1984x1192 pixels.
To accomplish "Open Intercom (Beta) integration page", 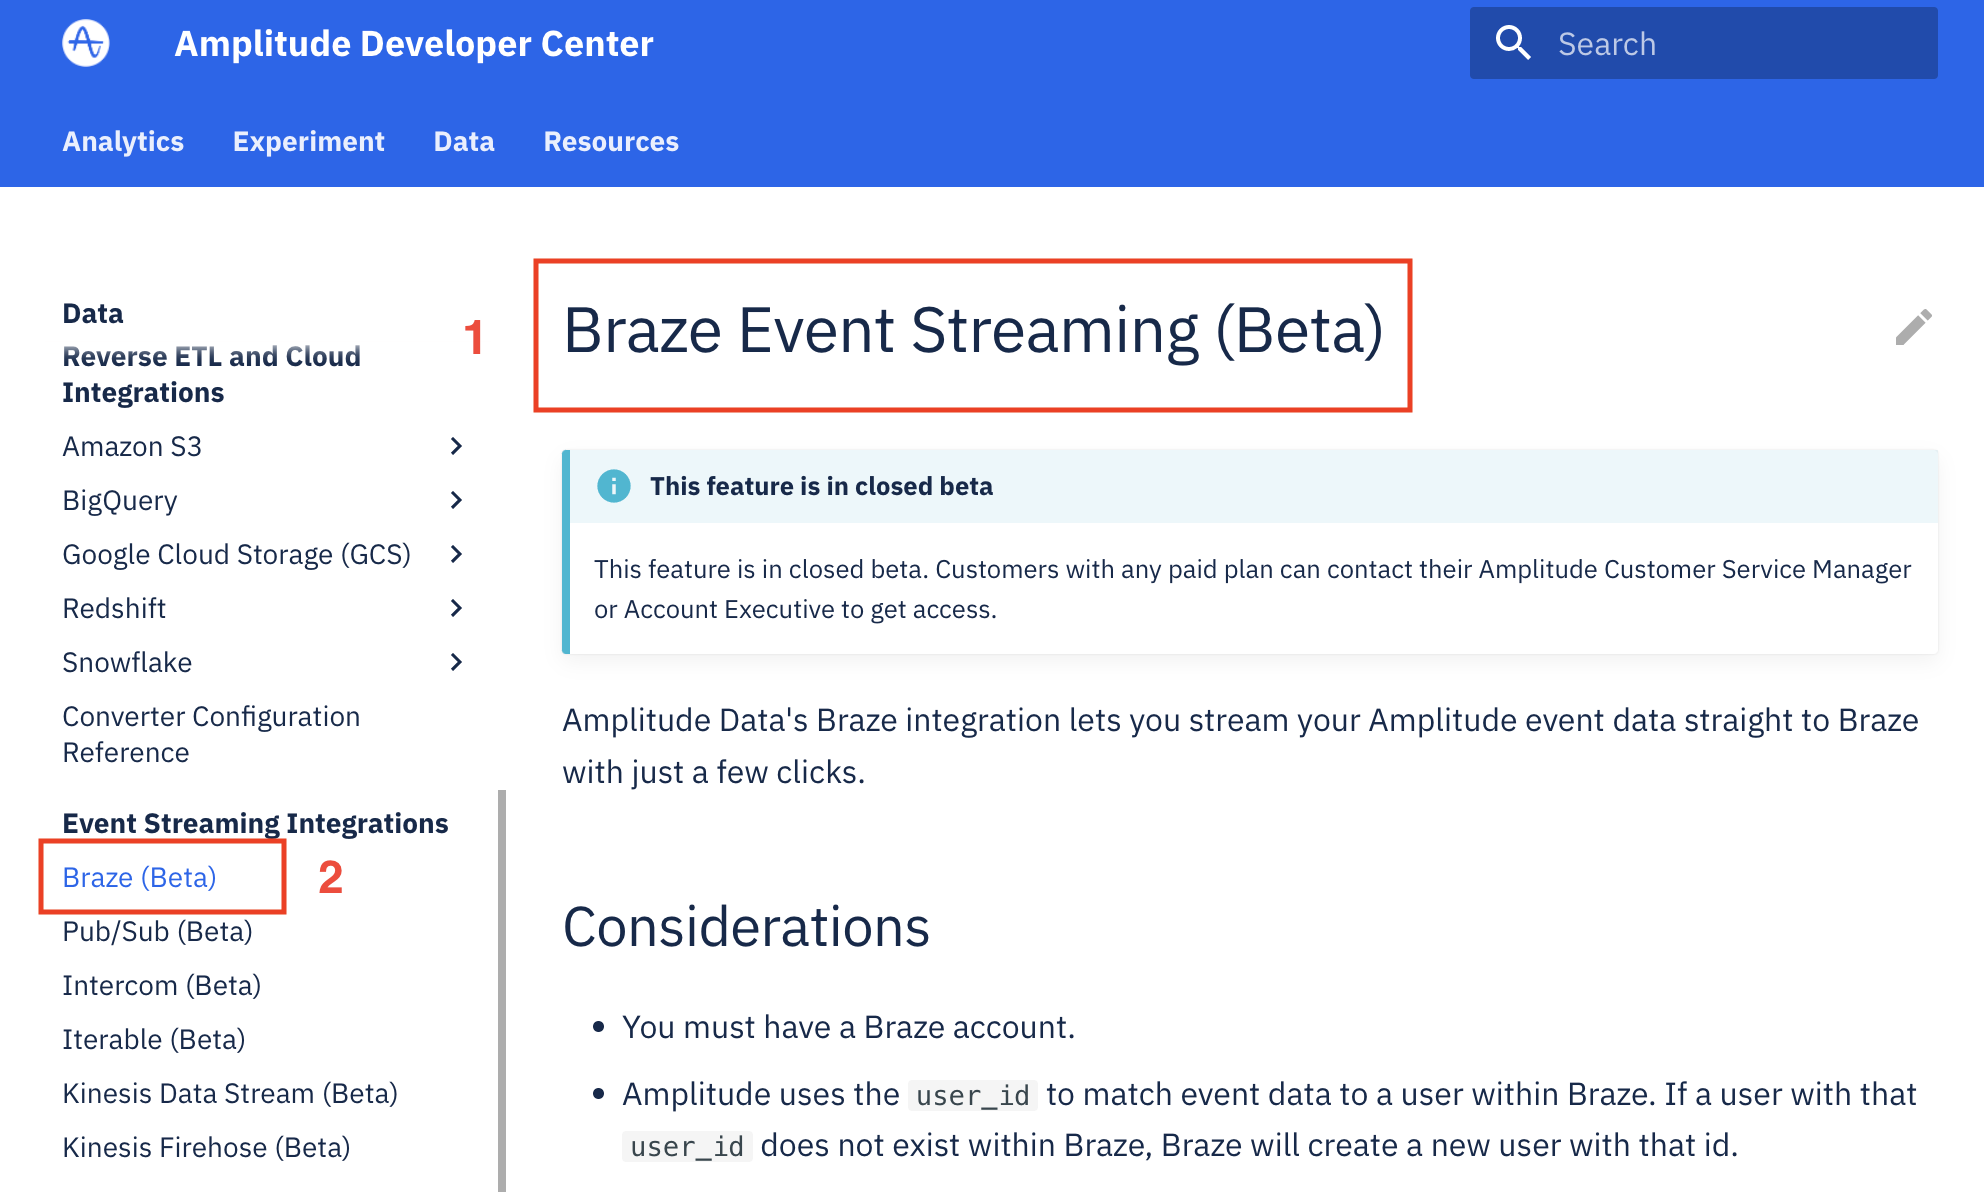I will 161,985.
